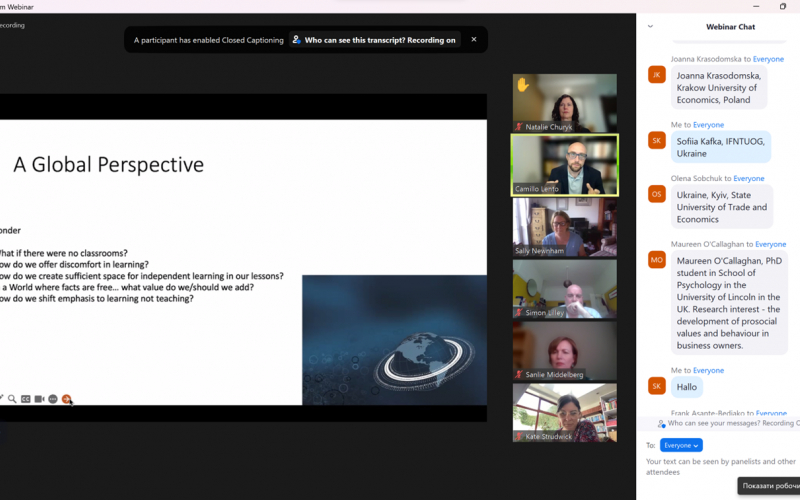Collapse the Webinar Chat panel using chevron
Image resolution: width=800 pixels, height=500 pixels.
[651, 26]
